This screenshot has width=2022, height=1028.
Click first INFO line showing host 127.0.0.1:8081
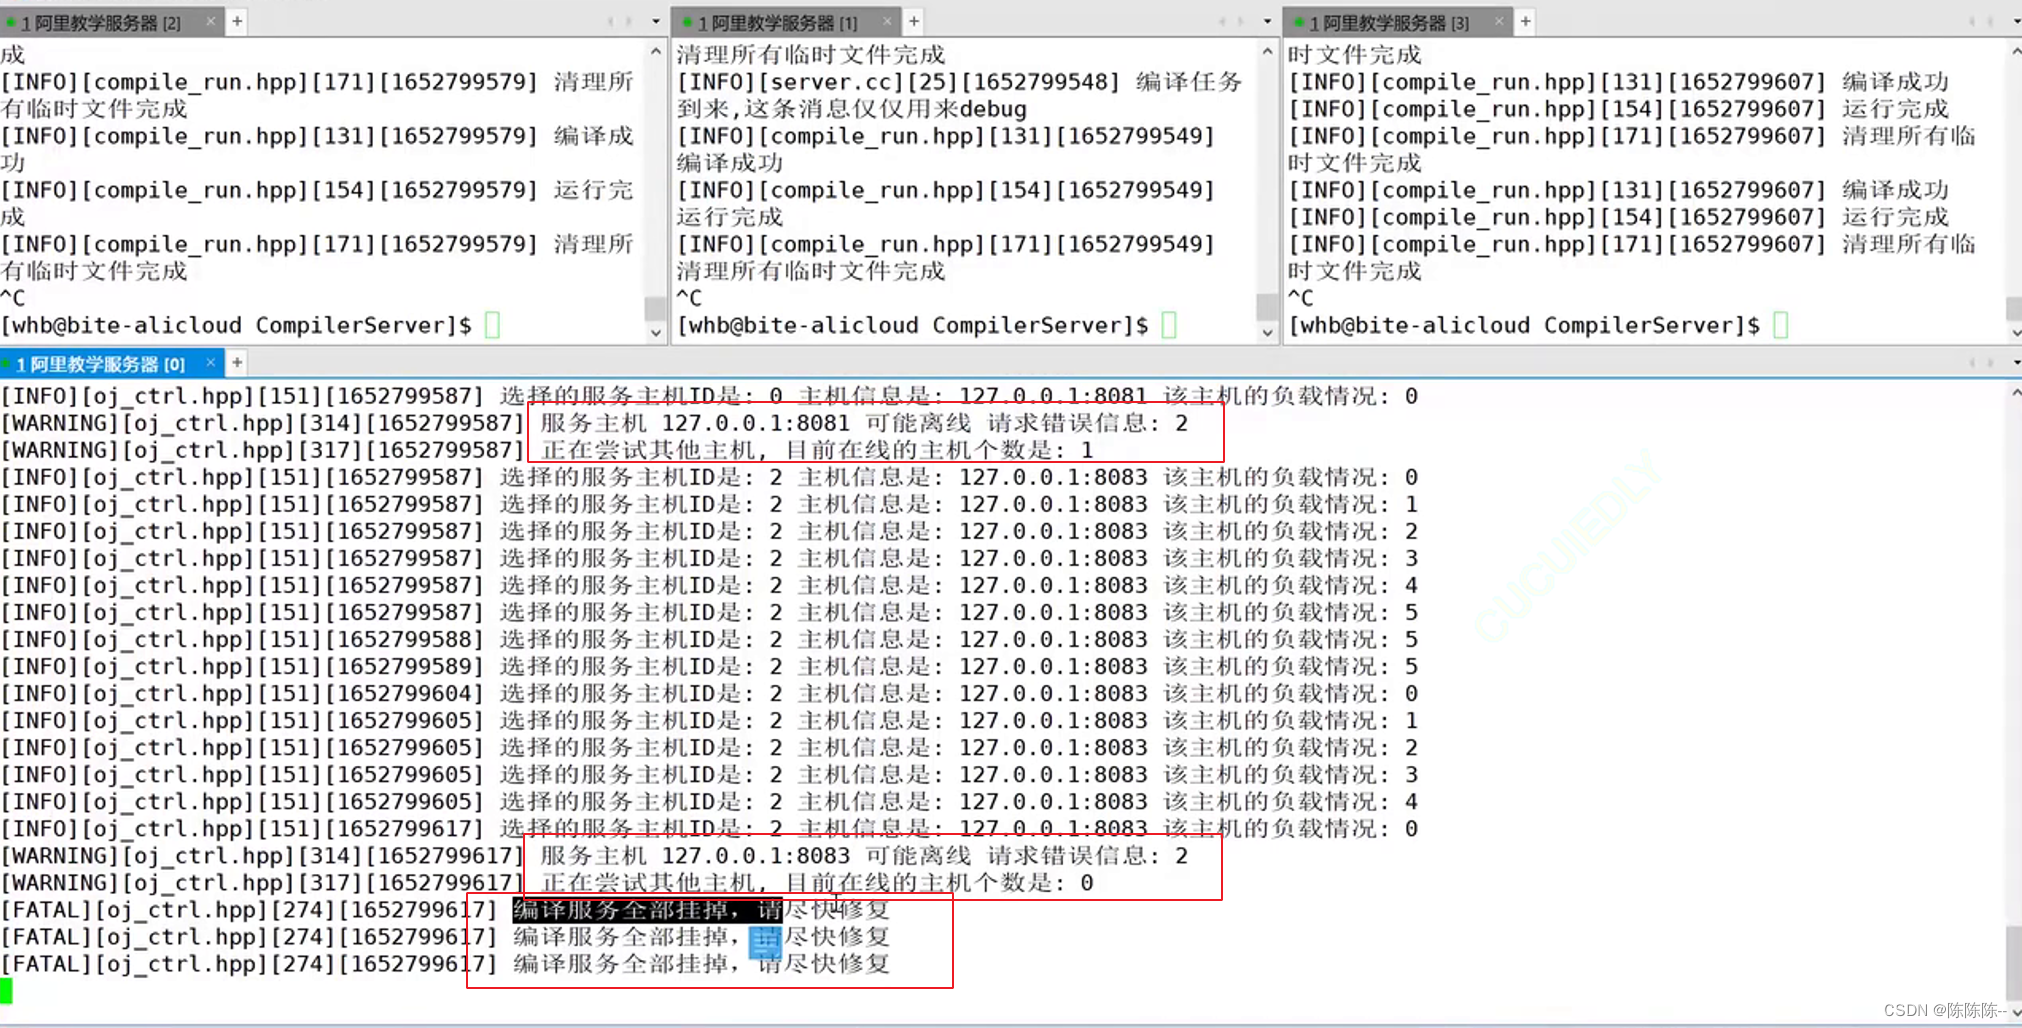click(709, 396)
